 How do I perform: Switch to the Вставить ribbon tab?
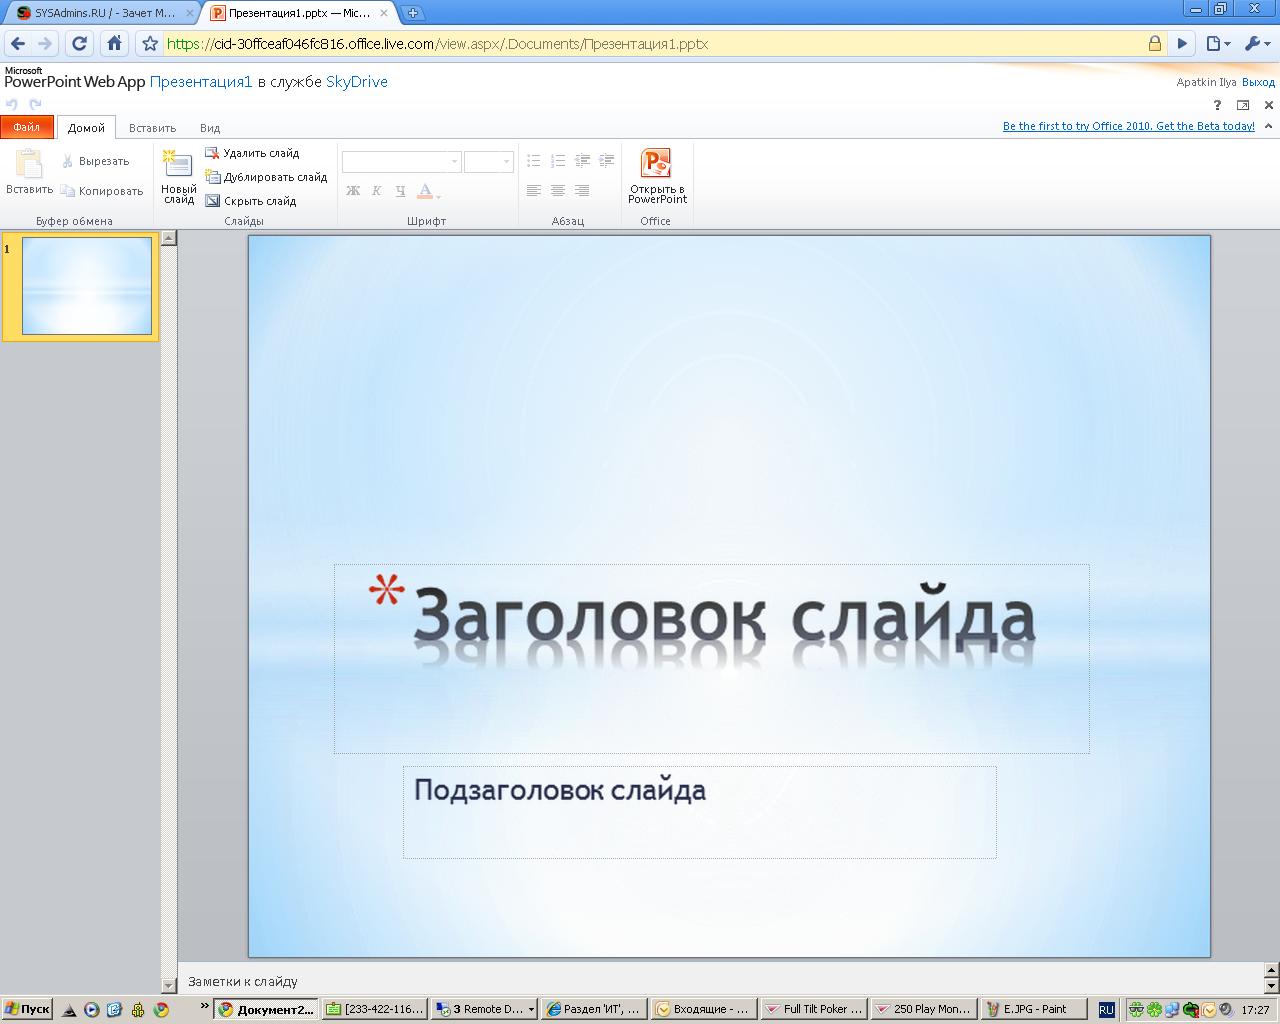pyautogui.click(x=152, y=128)
